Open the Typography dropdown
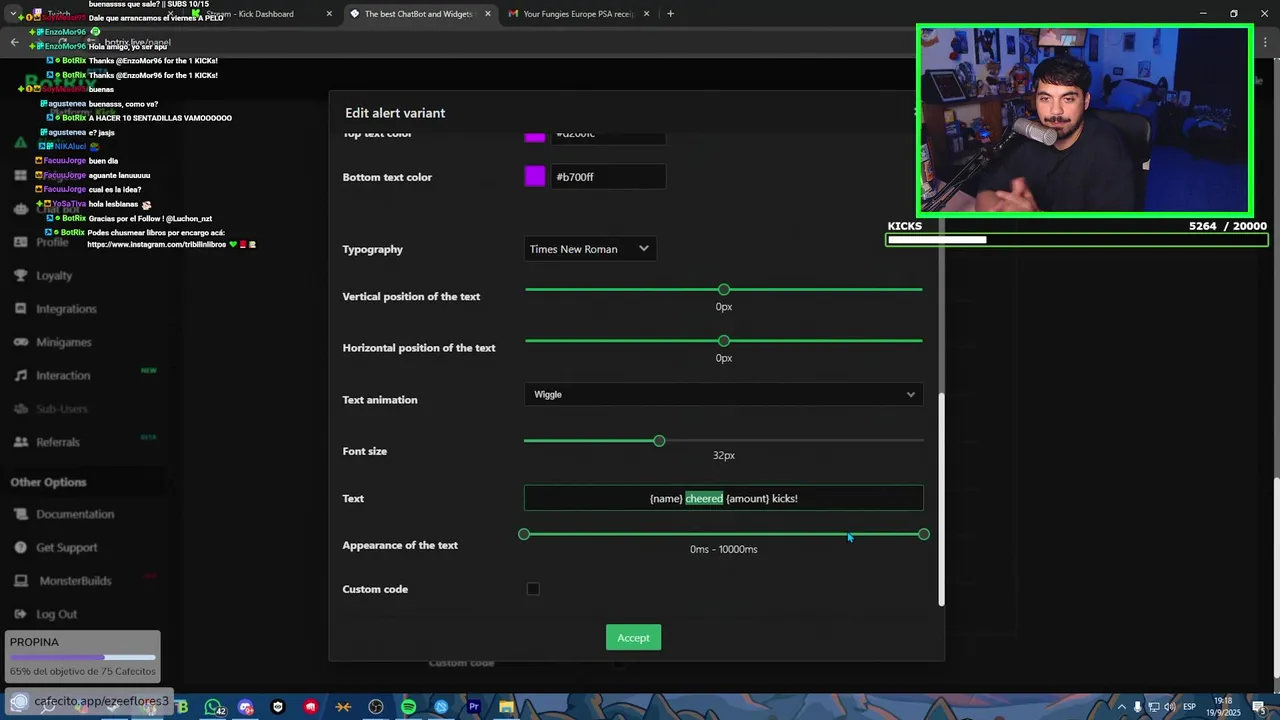1280x720 pixels. point(590,249)
